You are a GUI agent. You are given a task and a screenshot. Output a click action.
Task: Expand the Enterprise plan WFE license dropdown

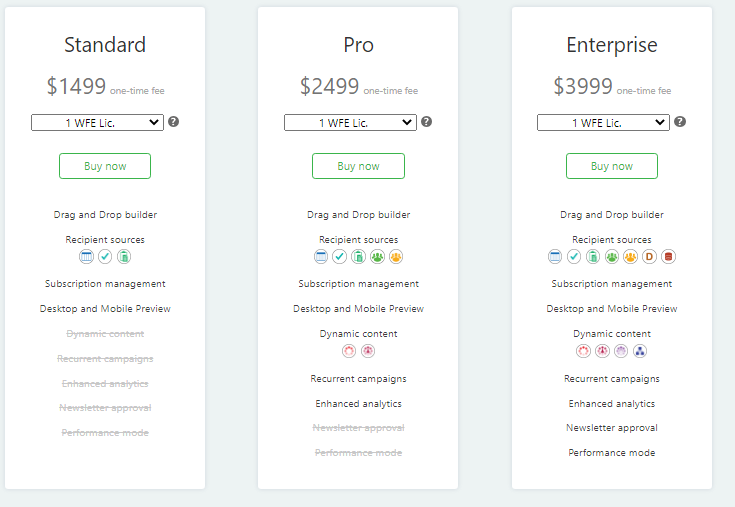point(603,122)
